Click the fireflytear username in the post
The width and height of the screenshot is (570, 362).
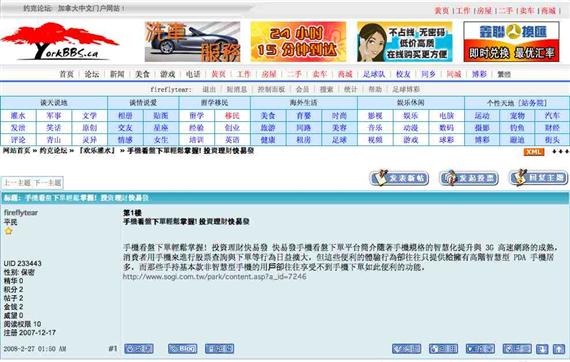pos(21,213)
